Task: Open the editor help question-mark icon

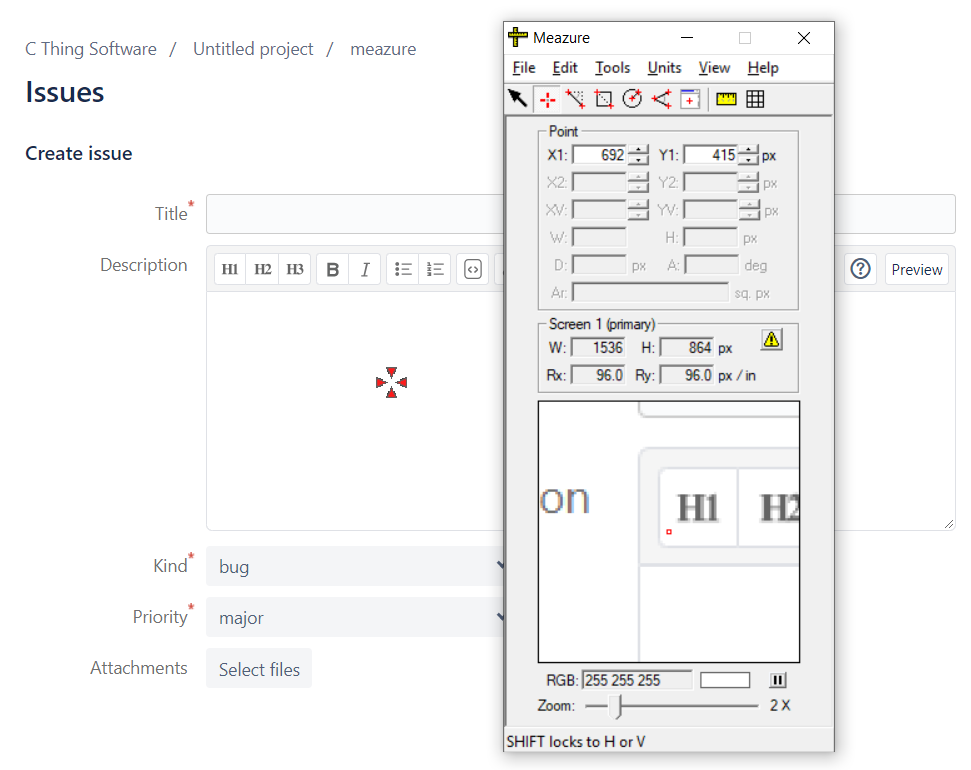Action: (x=860, y=269)
